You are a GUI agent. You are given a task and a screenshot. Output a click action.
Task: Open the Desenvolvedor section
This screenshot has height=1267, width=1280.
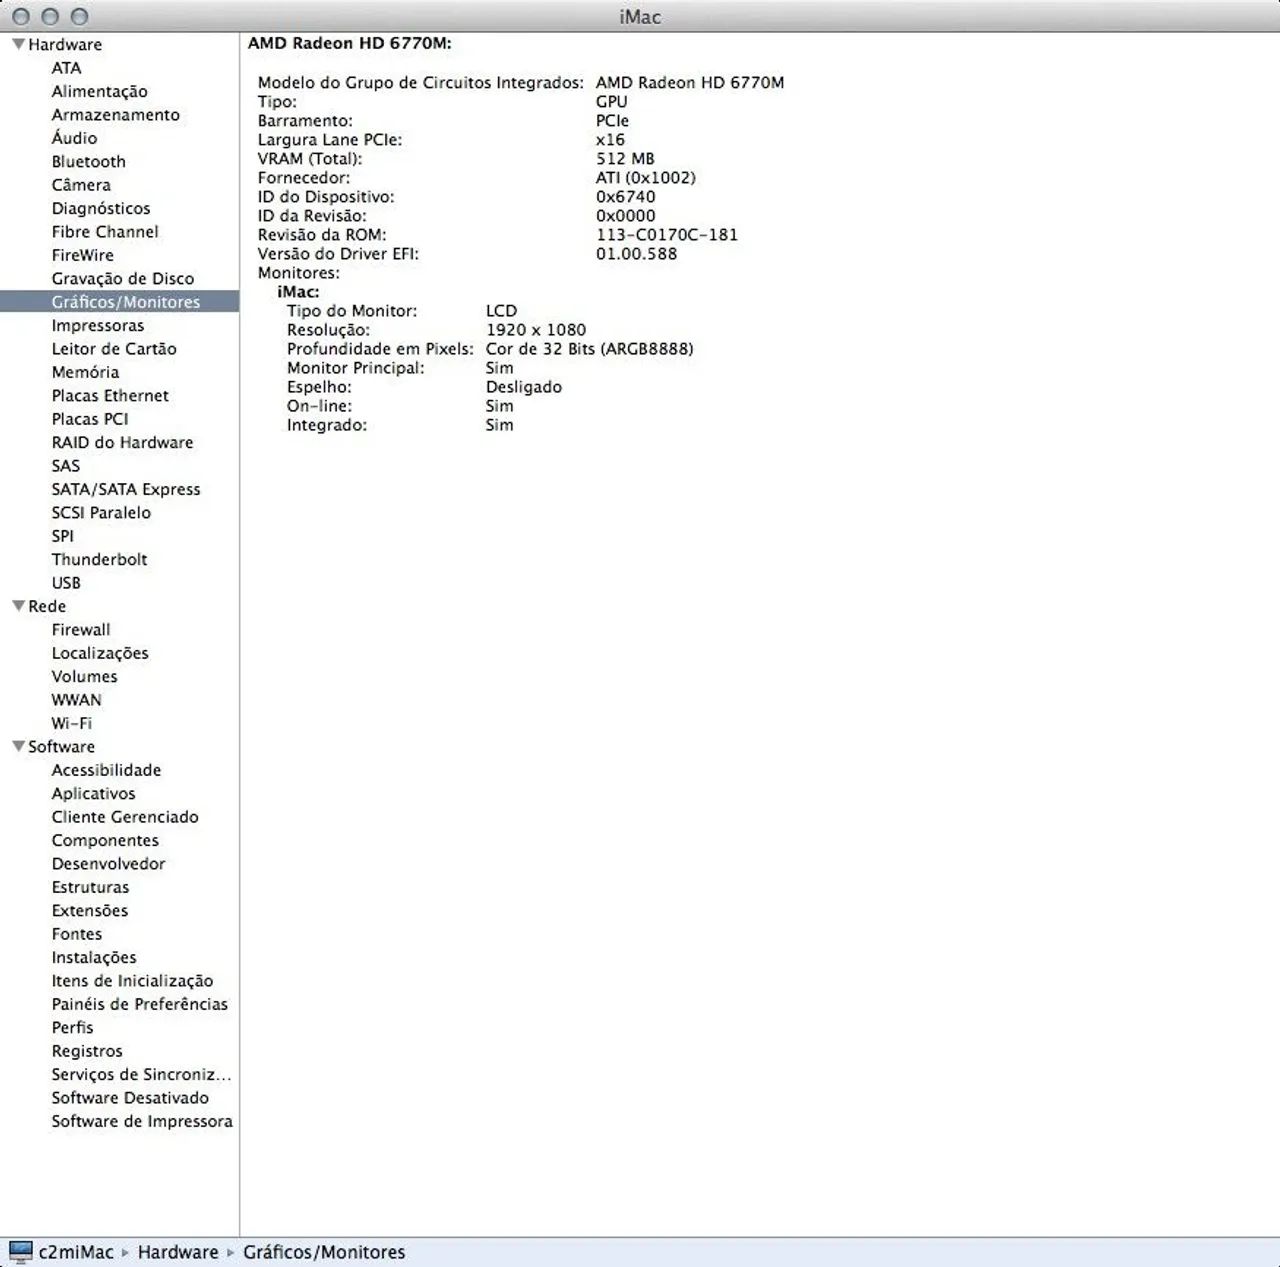pos(108,864)
